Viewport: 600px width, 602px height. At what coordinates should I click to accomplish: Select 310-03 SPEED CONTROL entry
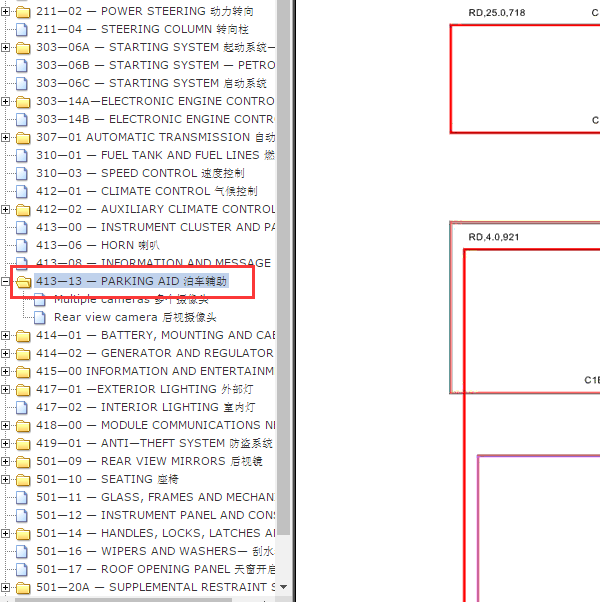click(140, 173)
